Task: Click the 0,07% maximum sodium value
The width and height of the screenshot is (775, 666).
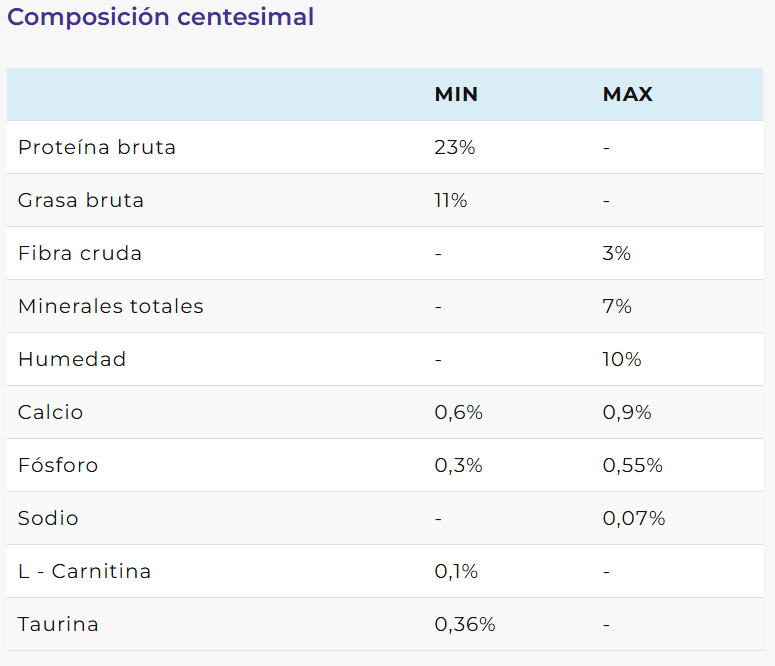Action: point(633,518)
